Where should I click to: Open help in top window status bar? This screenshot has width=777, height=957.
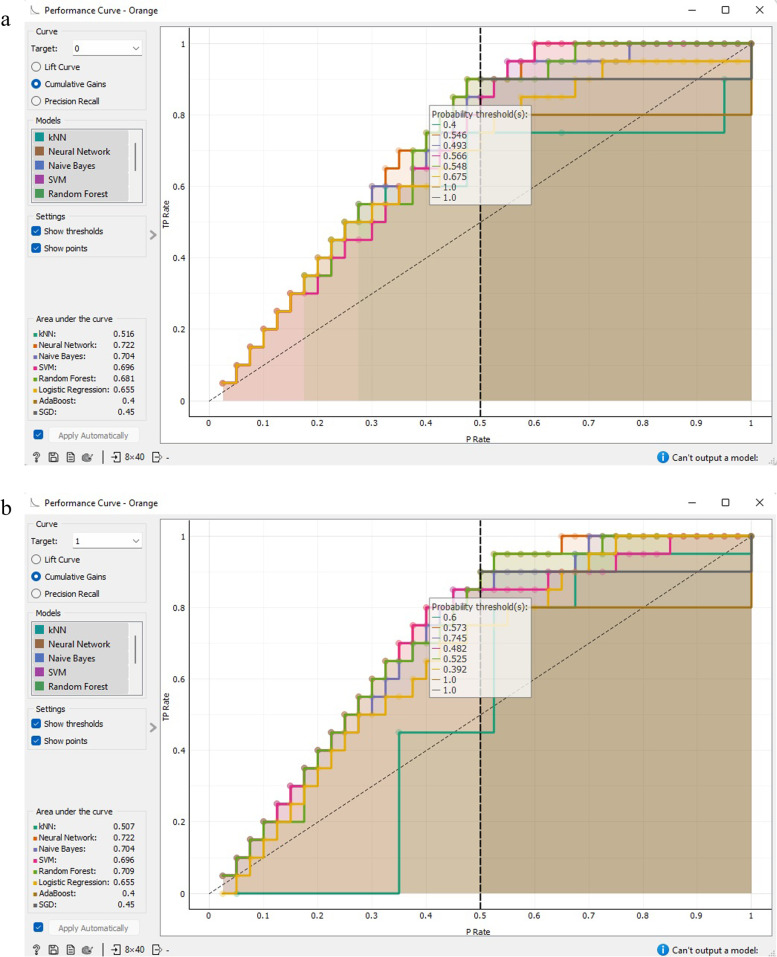[36, 457]
